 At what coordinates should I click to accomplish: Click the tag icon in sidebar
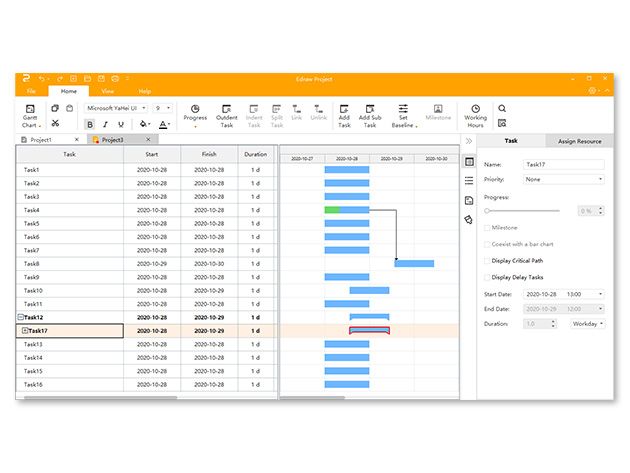468,220
